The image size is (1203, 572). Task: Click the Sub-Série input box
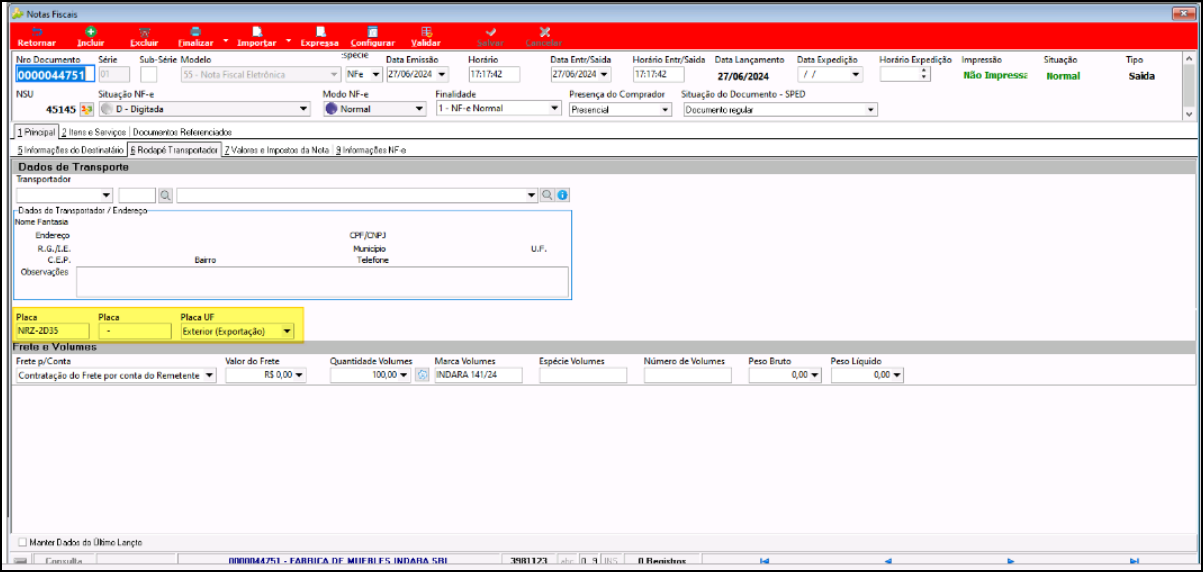[x=148, y=74]
